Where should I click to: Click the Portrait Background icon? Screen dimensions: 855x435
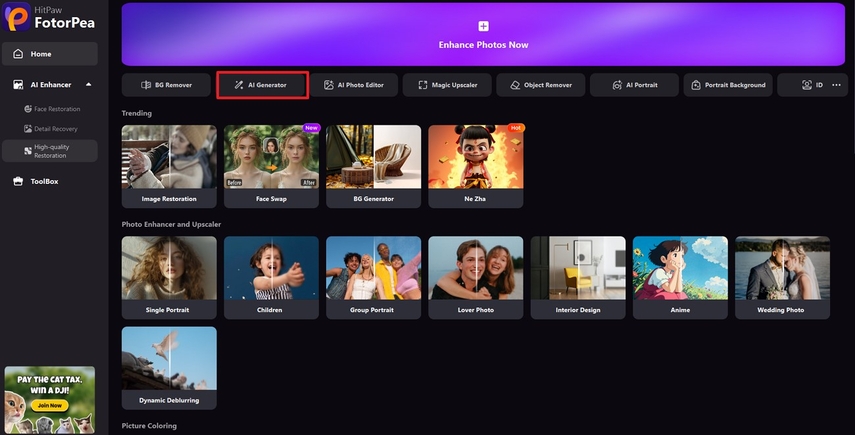(x=696, y=85)
